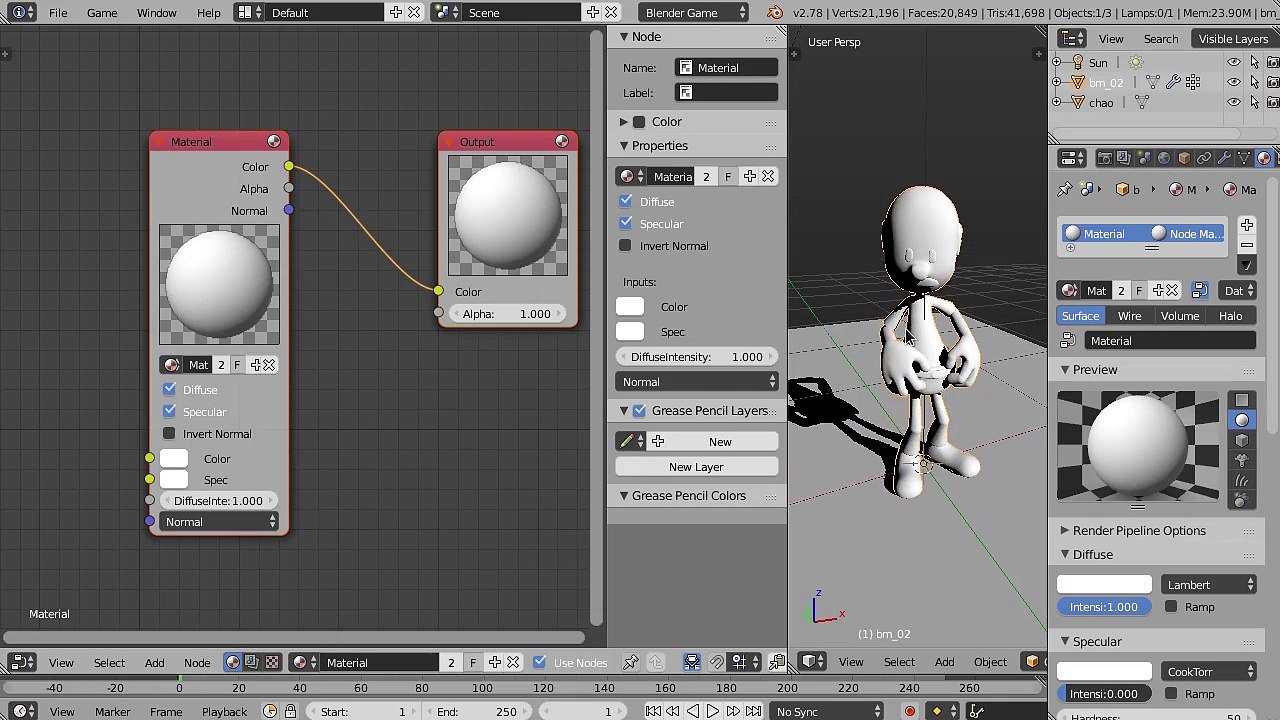The width and height of the screenshot is (1280, 720).
Task: Collapse the Properties panel in node sidebar
Action: tap(624, 146)
